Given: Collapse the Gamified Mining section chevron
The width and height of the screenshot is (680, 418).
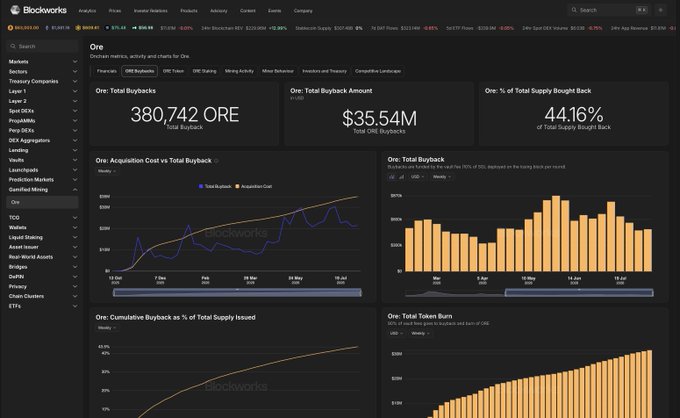Looking at the screenshot, I should point(75,189).
